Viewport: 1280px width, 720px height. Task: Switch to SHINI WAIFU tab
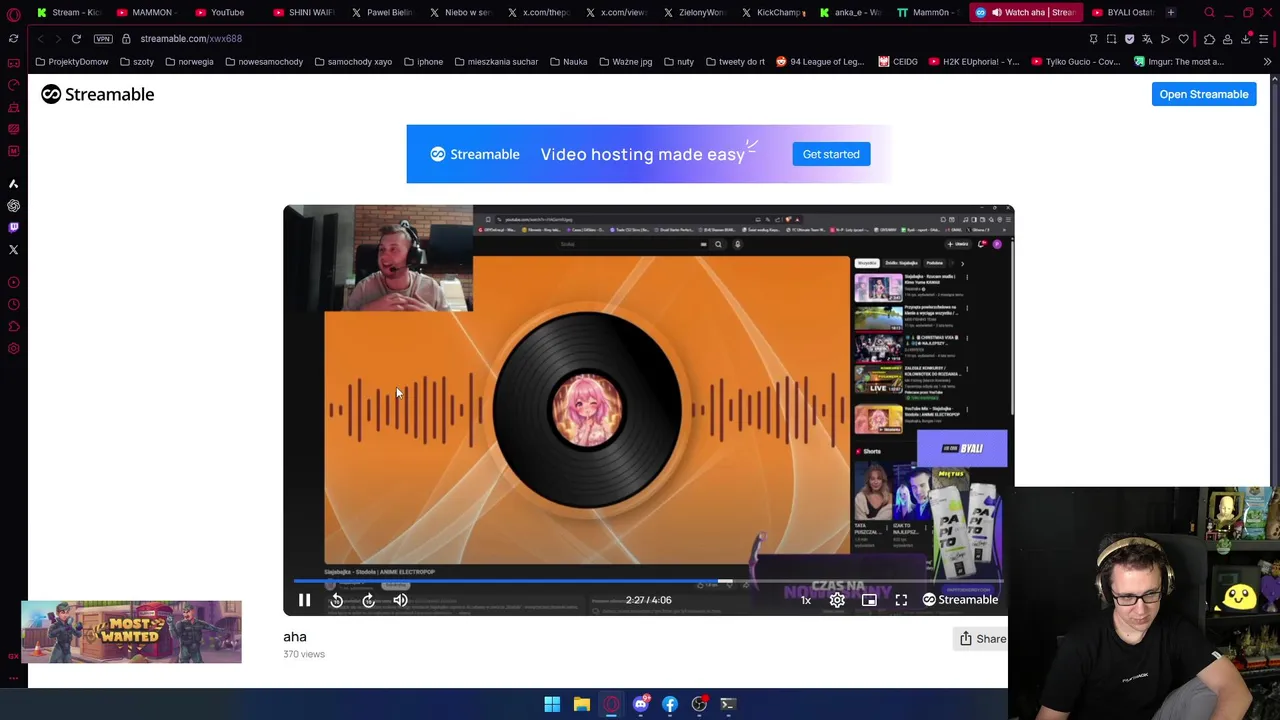coord(303,12)
